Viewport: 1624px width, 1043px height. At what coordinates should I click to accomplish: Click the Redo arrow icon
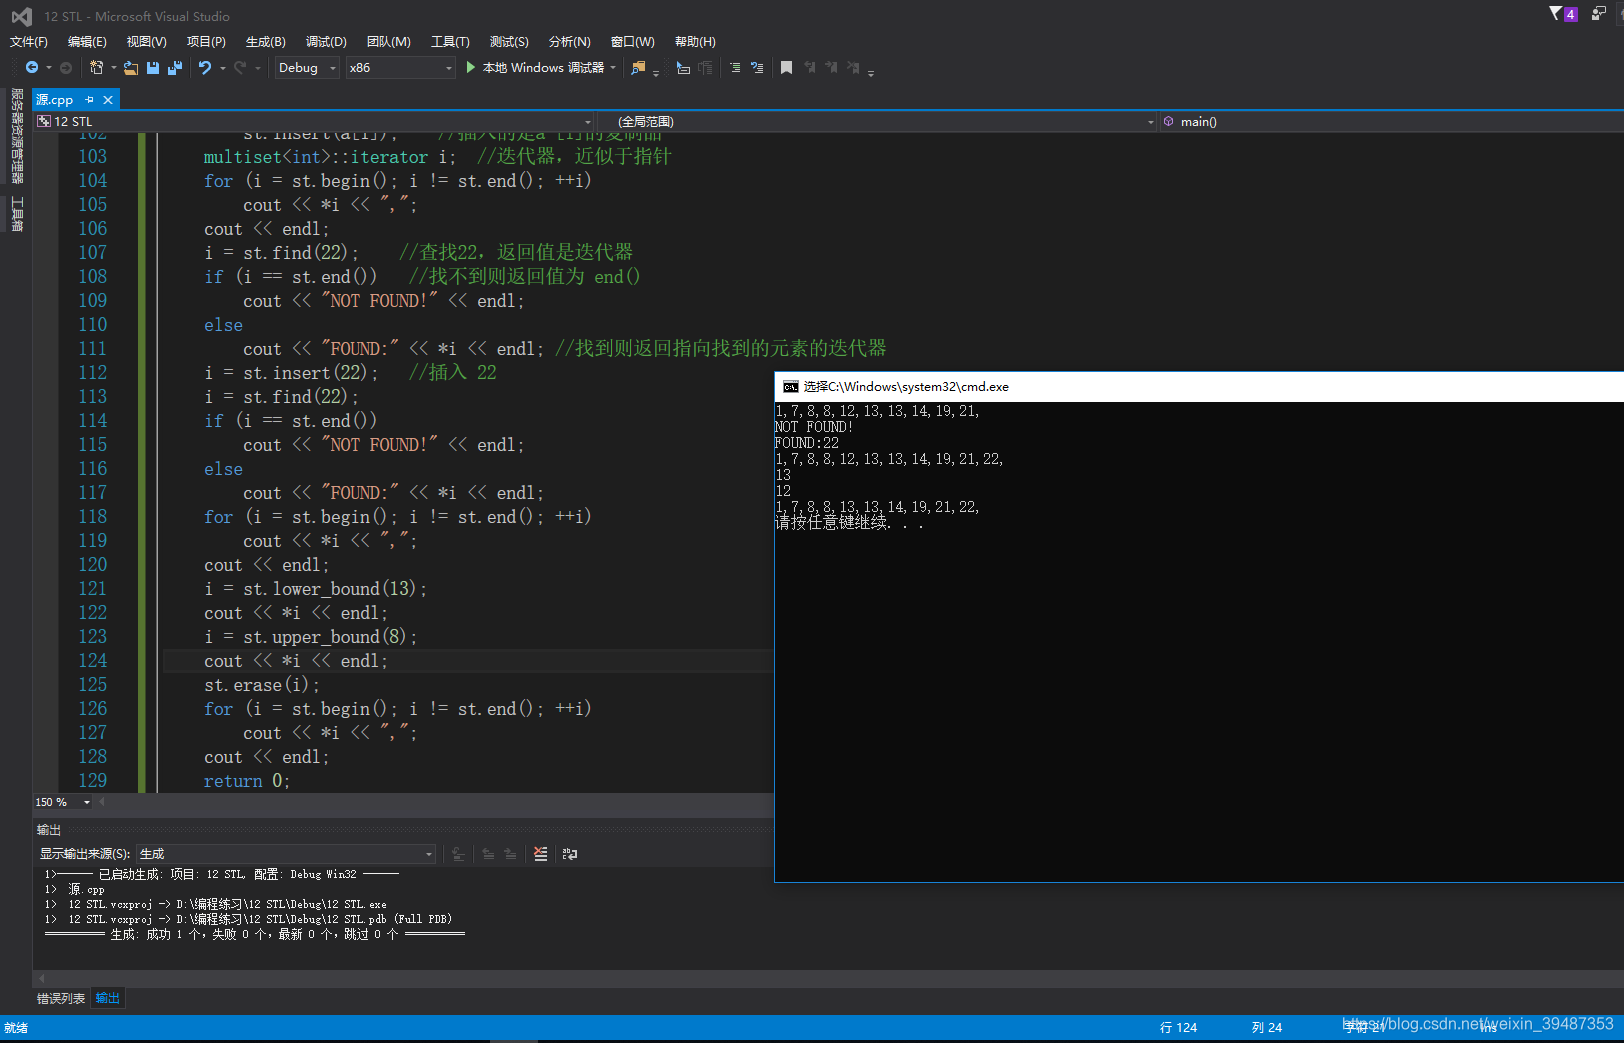[240, 67]
